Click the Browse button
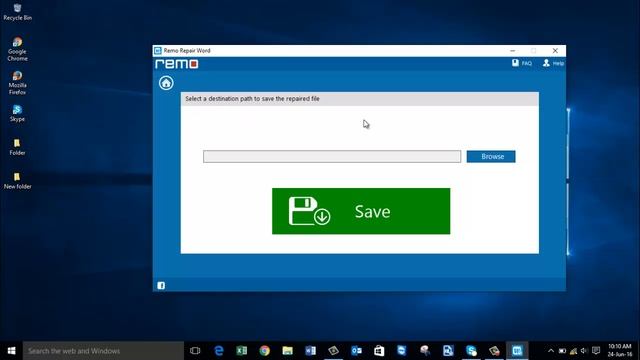This screenshot has width=640, height=360. coord(491,157)
